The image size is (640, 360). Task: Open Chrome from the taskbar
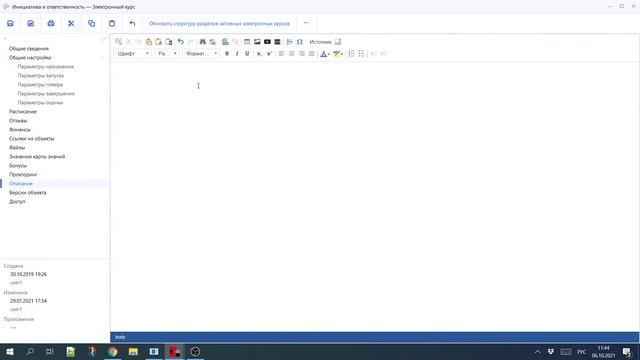click(x=113, y=351)
